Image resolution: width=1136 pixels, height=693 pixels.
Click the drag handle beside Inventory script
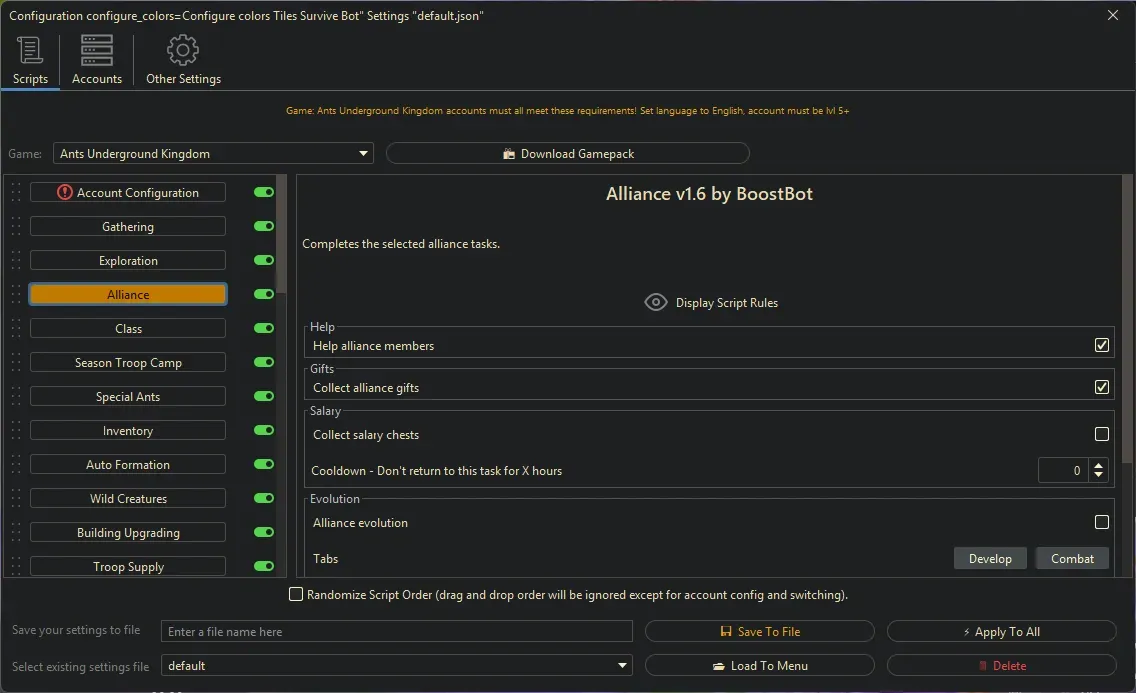[16, 431]
